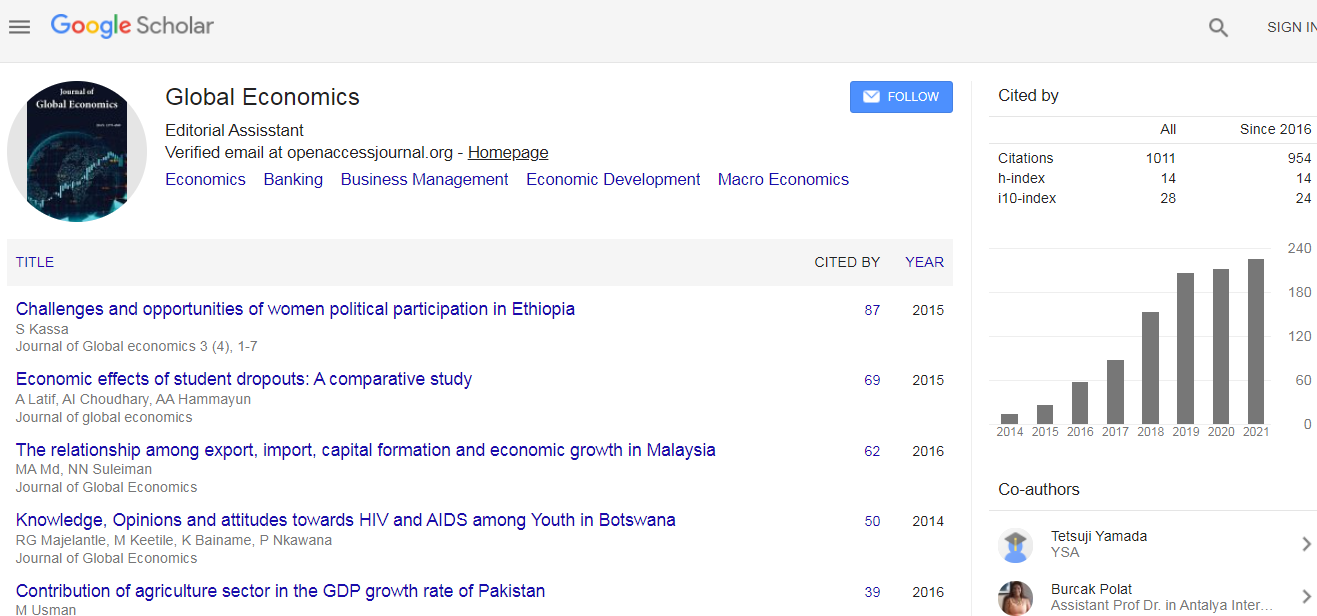View the 39 citations for Pakistan article

tap(872, 592)
